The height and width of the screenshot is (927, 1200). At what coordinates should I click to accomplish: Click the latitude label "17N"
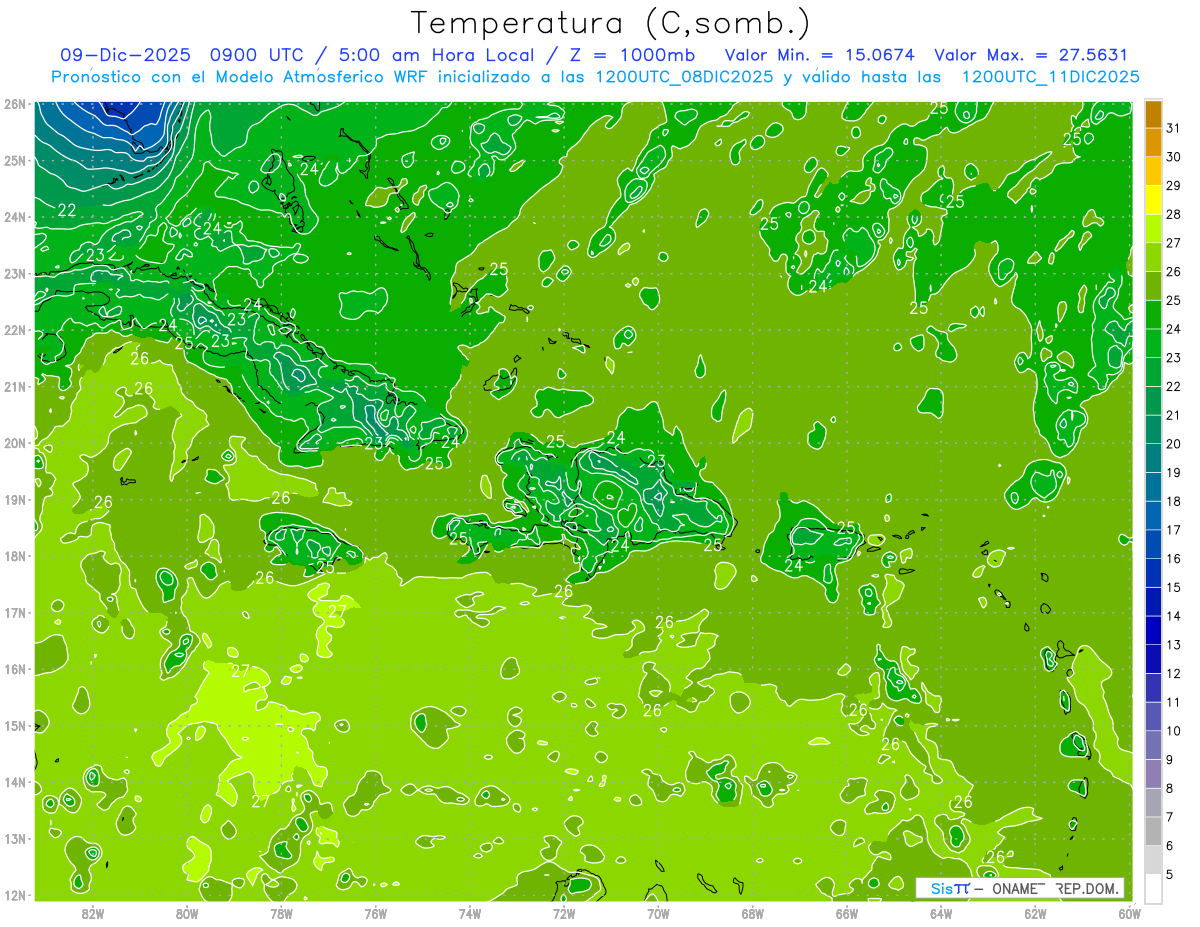point(15,613)
